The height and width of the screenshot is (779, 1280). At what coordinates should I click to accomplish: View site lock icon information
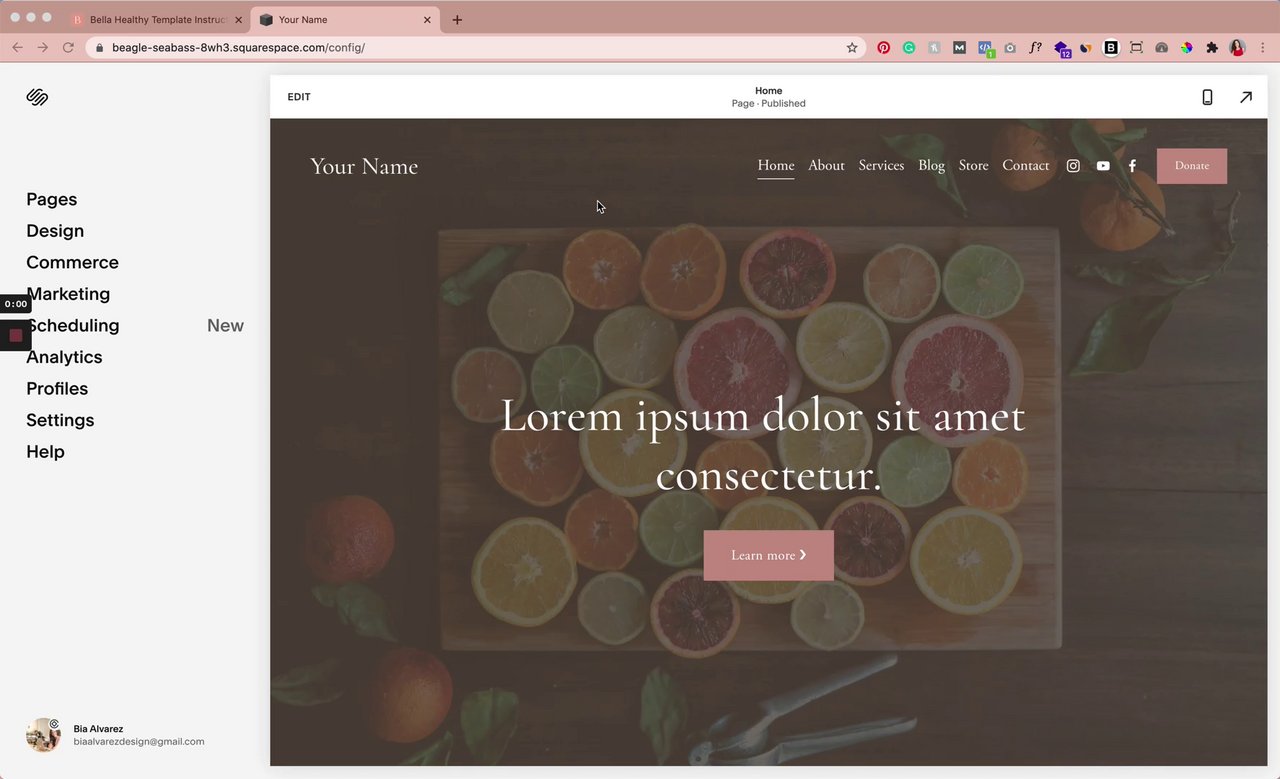pyautogui.click(x=99, y=47)
